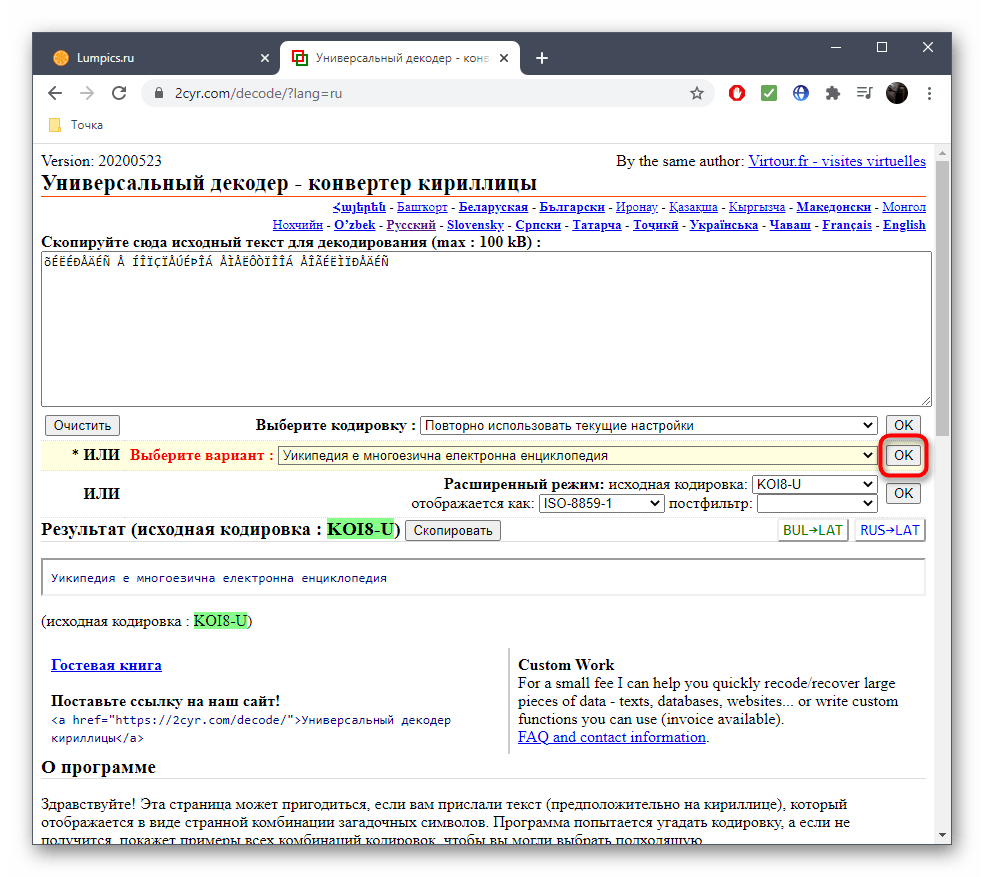
Task: Open the Chrome profile avatar
Action: click(897, 94)
